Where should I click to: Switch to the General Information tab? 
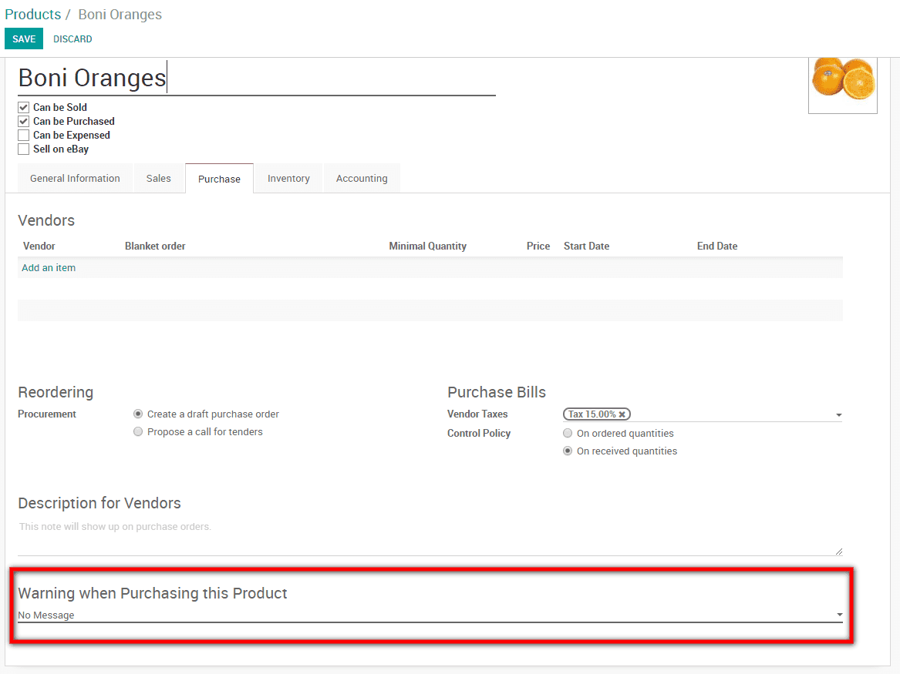coord(74,178)
